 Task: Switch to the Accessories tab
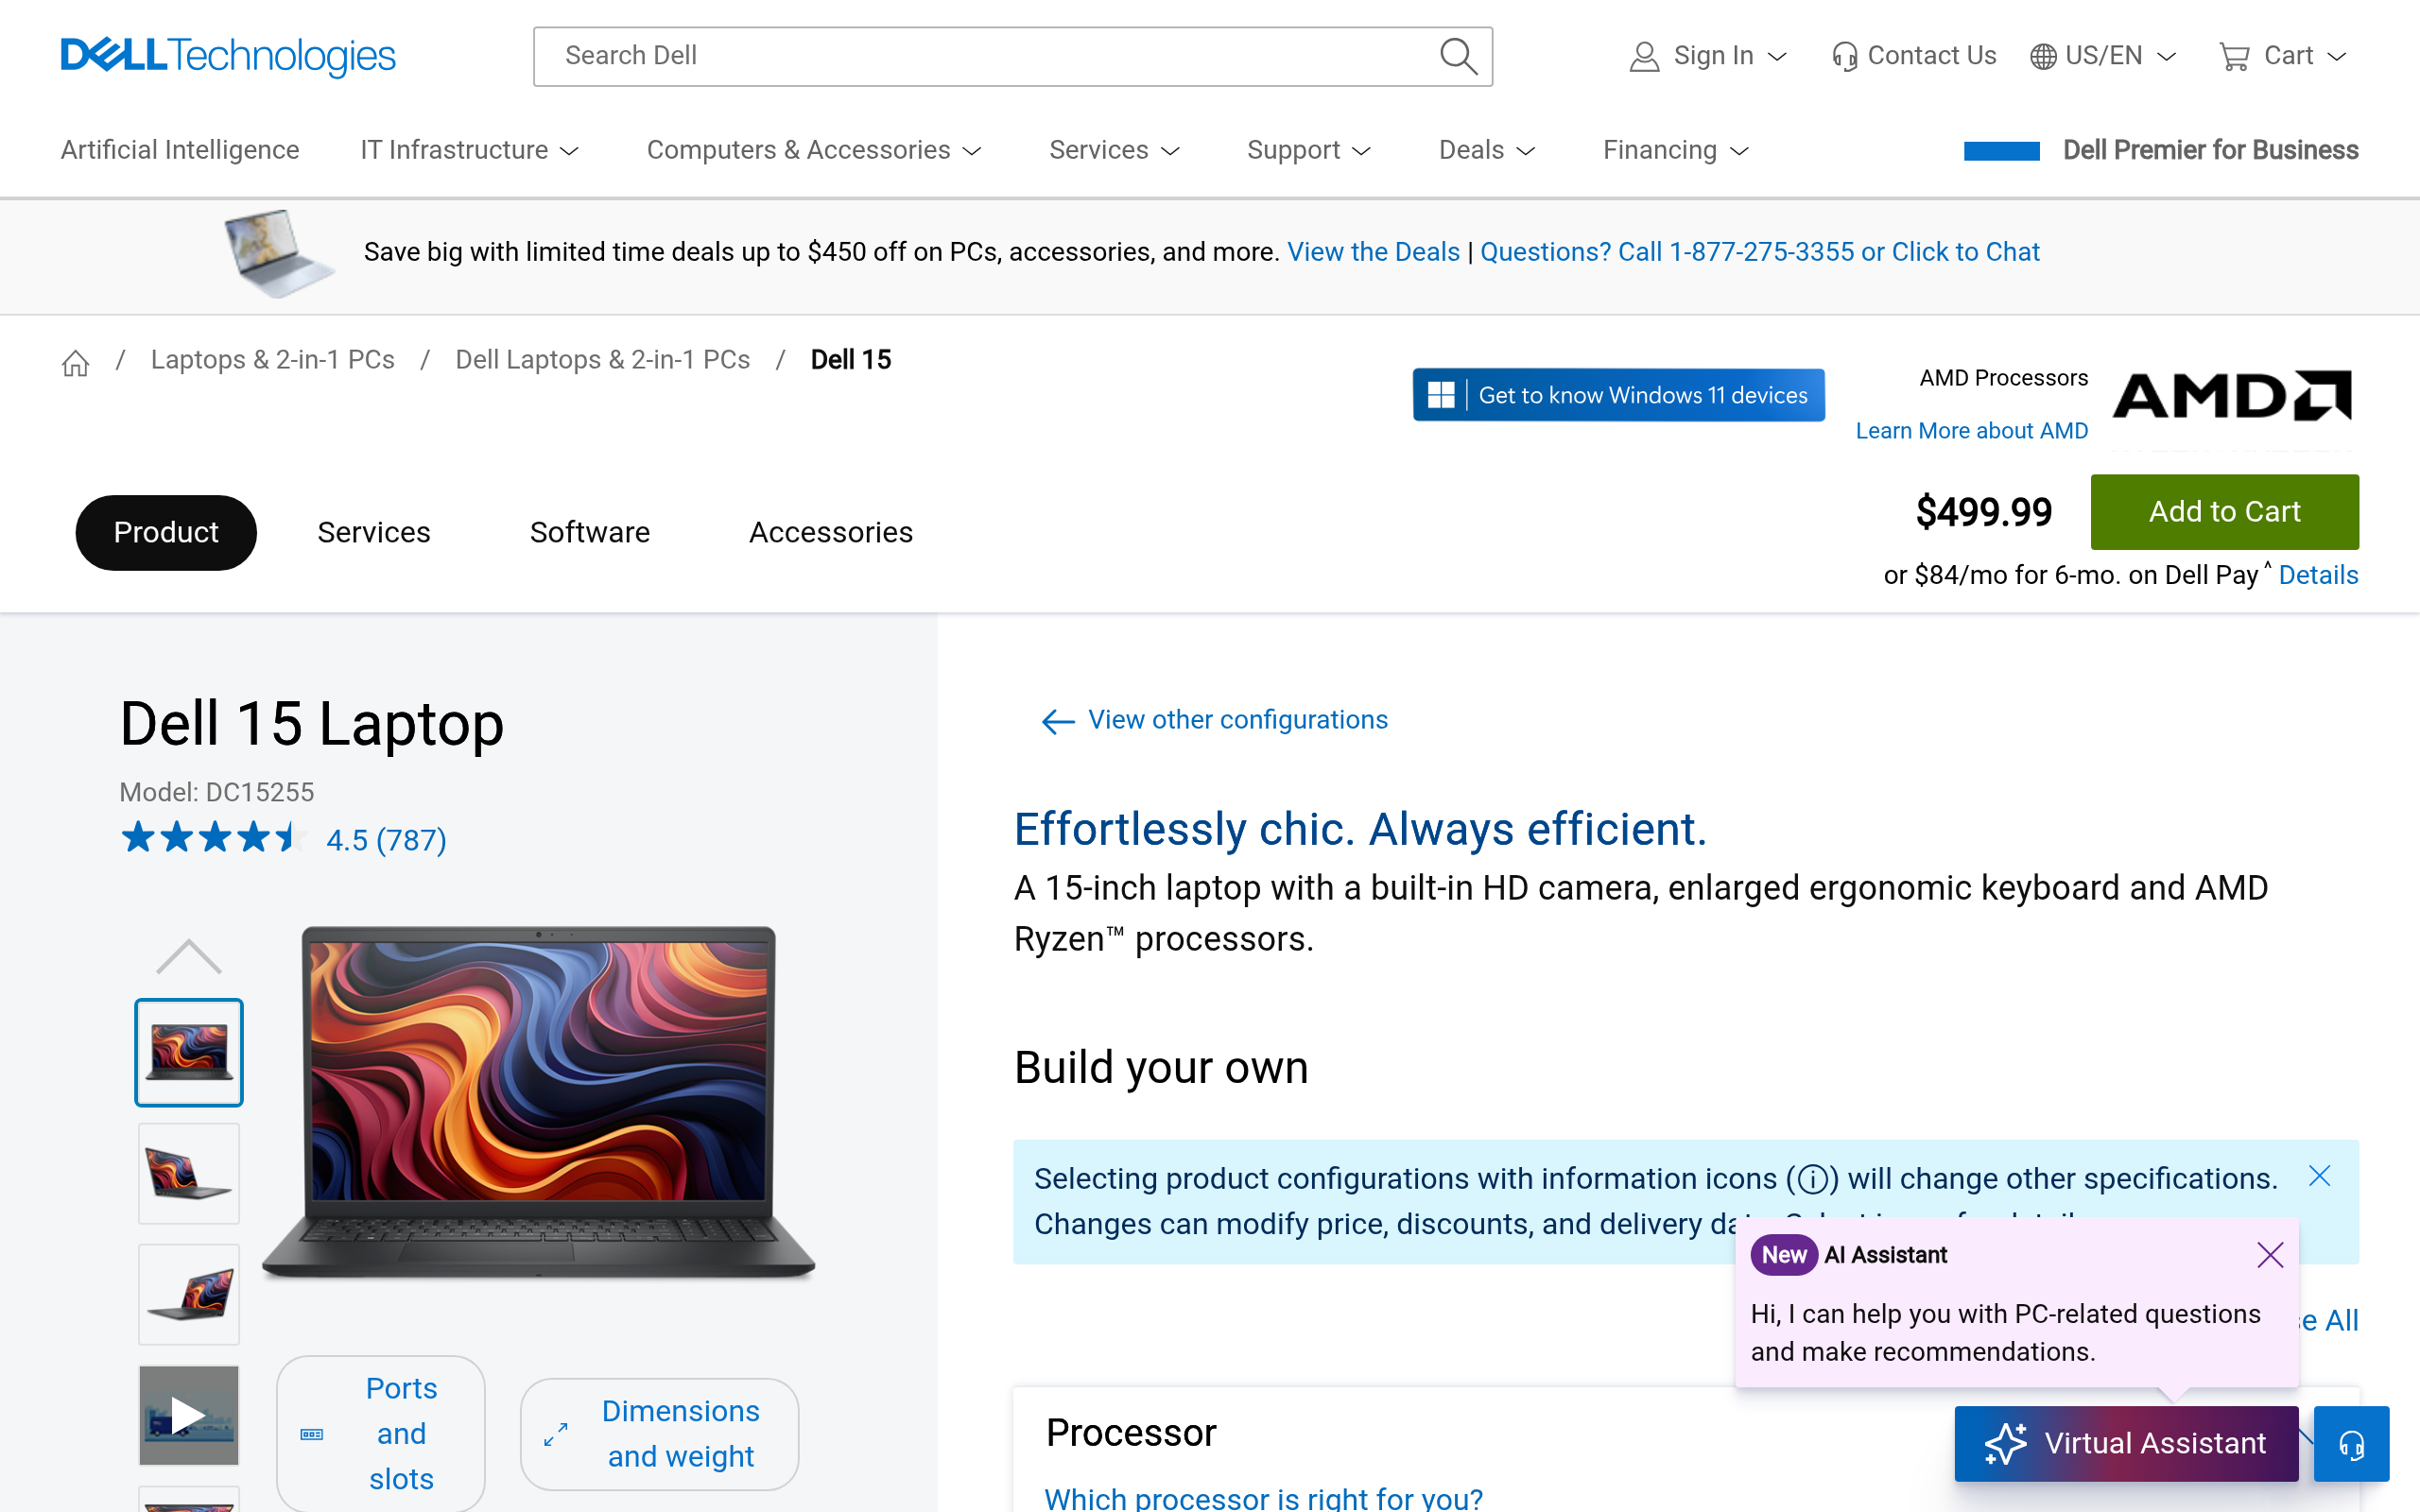(830, 532)
